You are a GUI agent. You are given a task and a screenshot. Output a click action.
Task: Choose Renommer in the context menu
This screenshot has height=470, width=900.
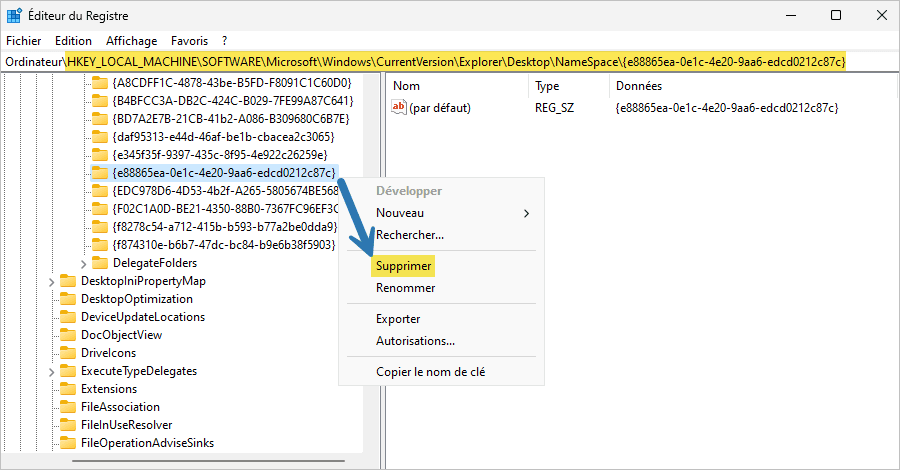point(405,288)
